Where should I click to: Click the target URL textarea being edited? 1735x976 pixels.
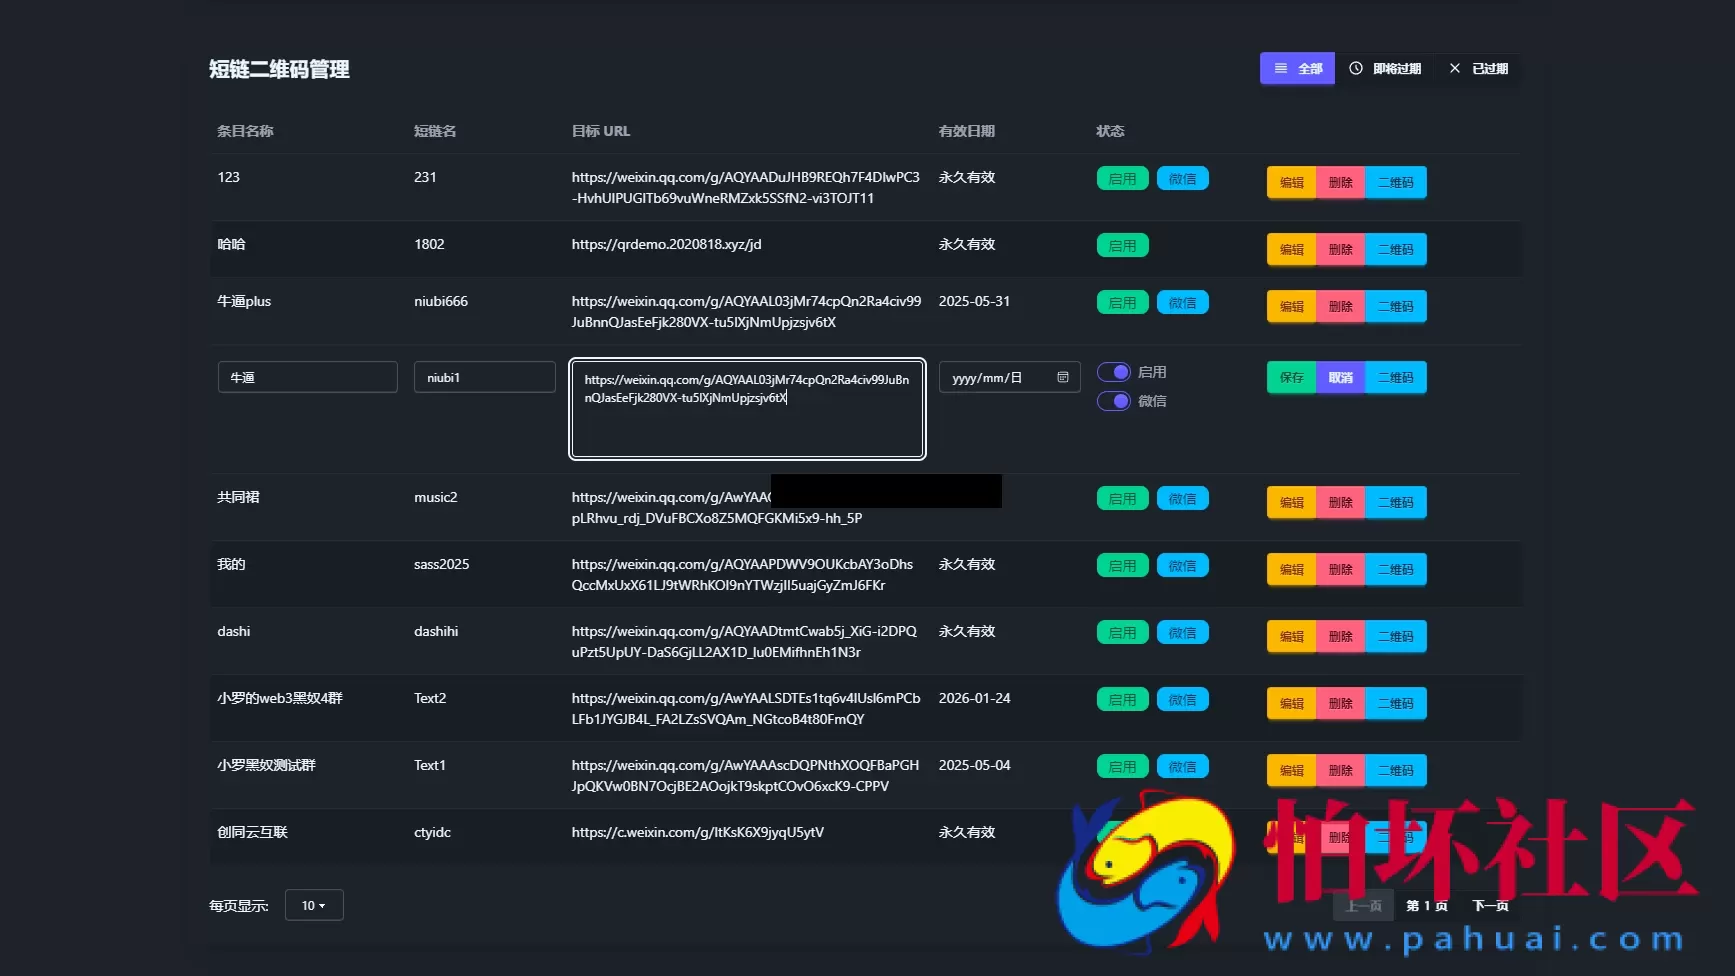pyautogui.click(x=747, y=409)
